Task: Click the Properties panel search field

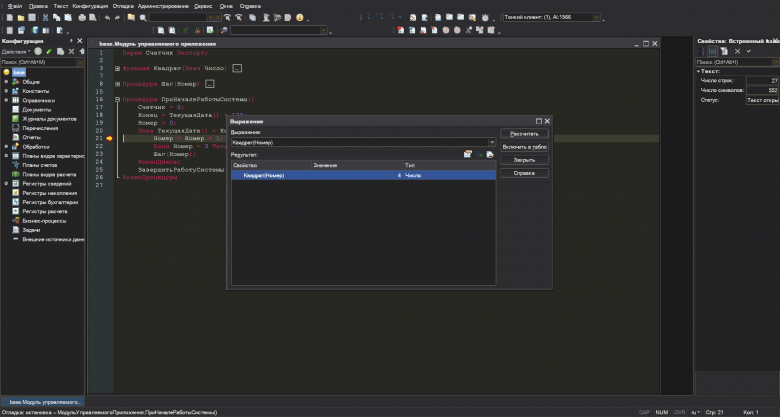Action: (733, 62)
